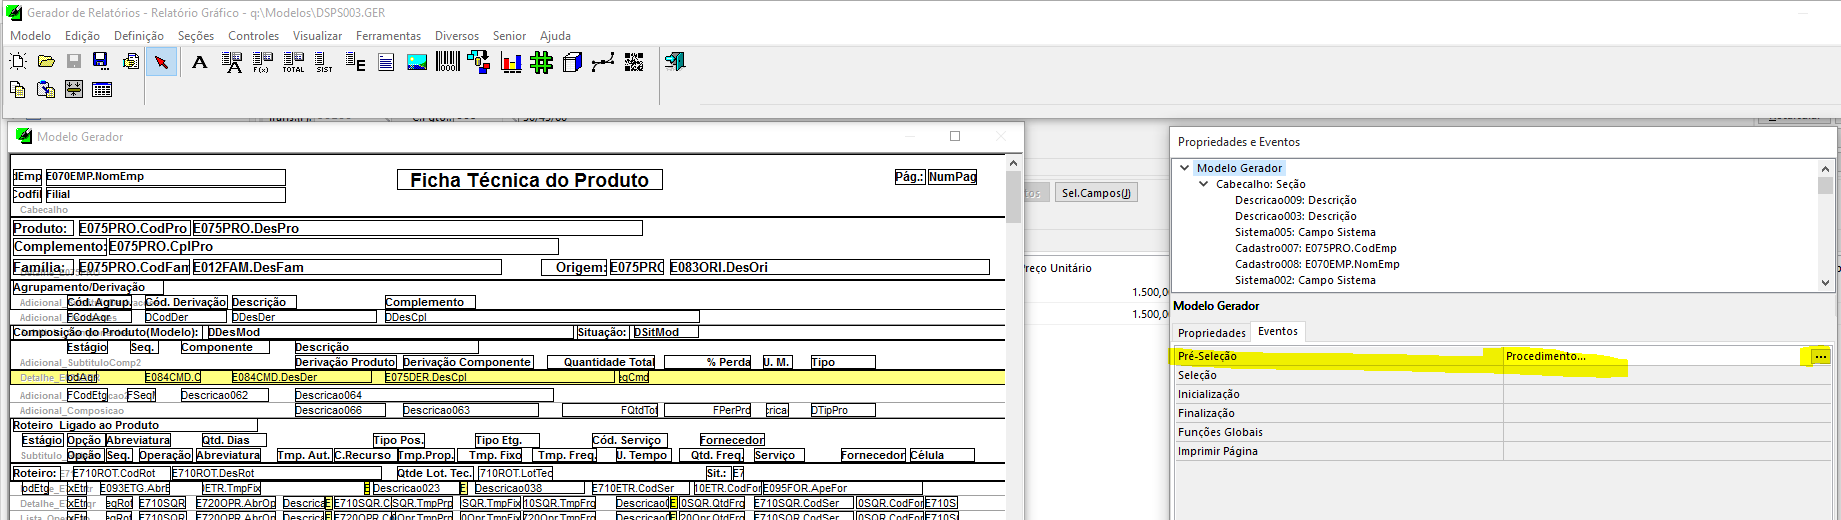The height and width of the screenshot is (520, 1841).
Task: Click the Modelo Gerador window scroll up arrow
Action: [1013, 163]
